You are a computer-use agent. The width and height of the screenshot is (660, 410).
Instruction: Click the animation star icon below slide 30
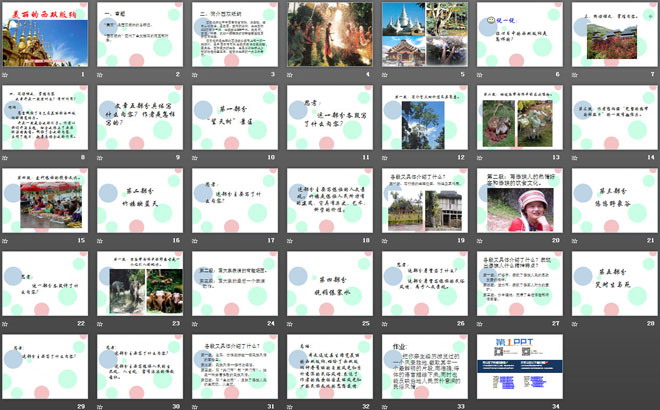(100, 407)
